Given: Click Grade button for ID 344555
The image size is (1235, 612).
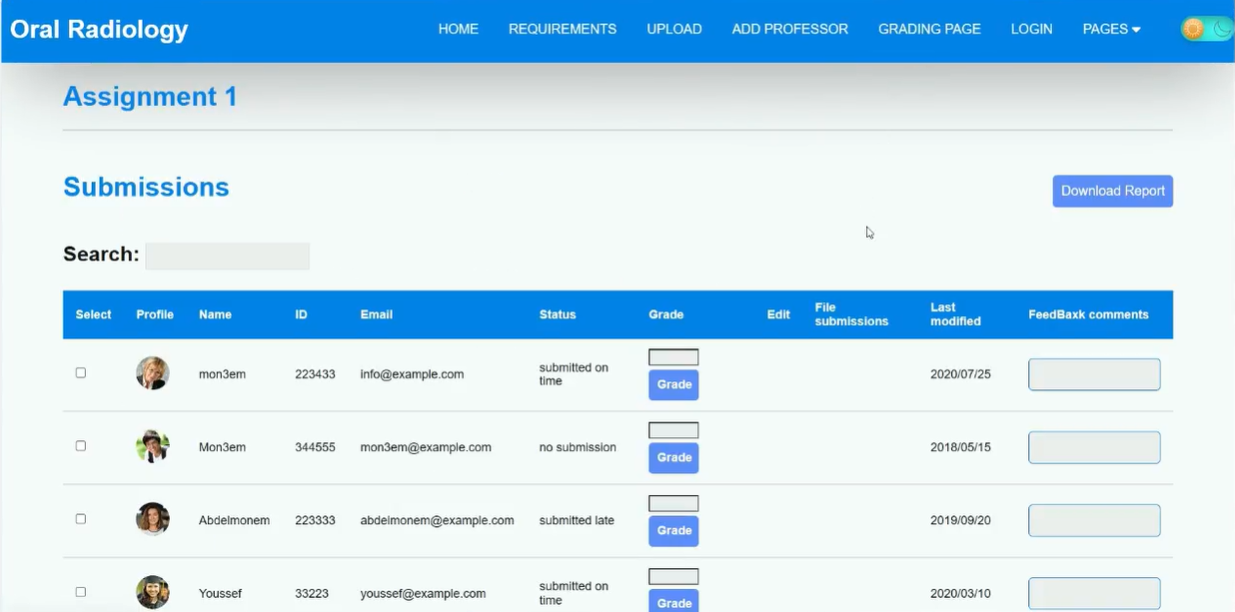Looking at the screenshot, I should click(673, 458).
